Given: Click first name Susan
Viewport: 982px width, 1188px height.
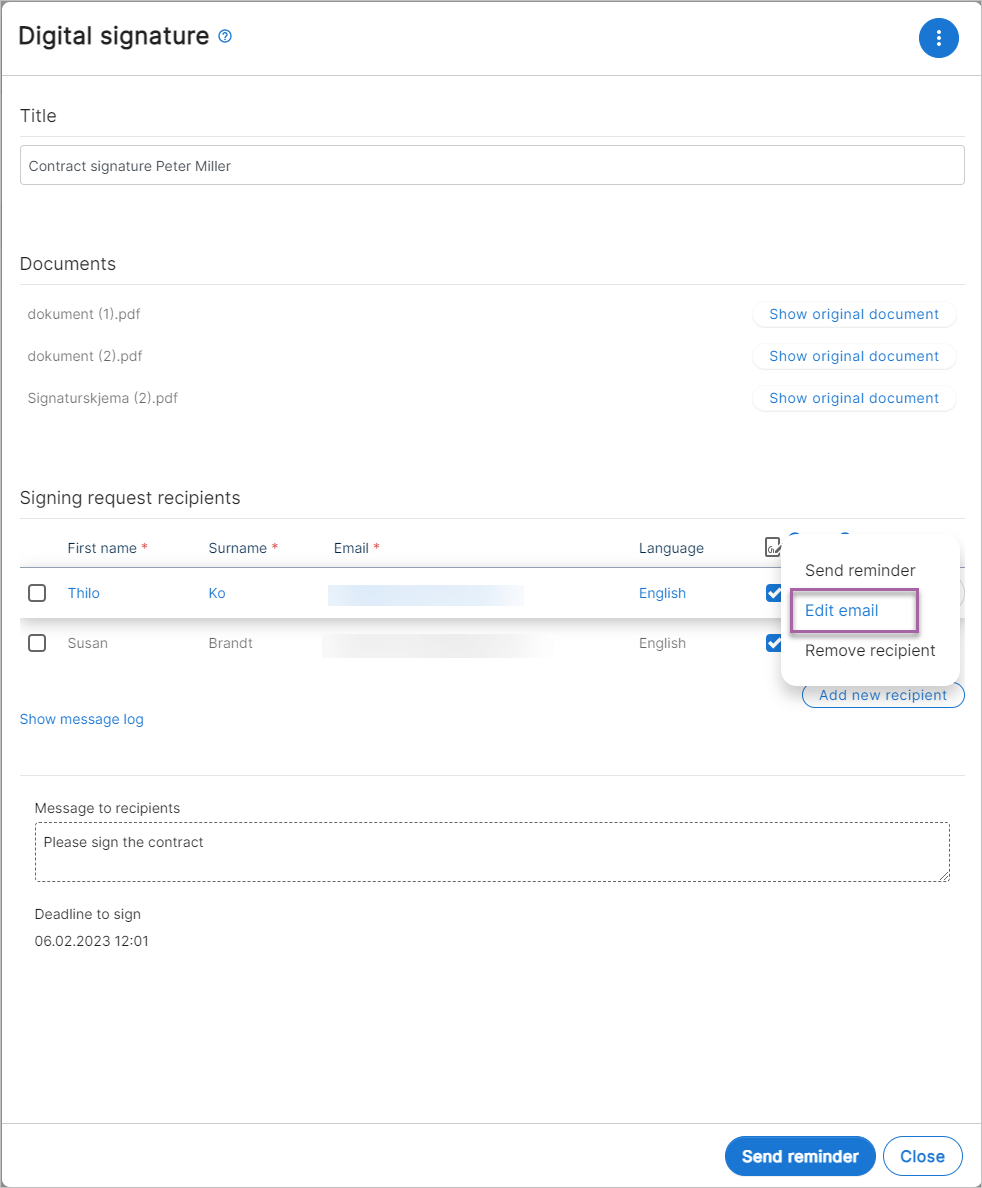Looking at the screenshot, I should point(87,642).
